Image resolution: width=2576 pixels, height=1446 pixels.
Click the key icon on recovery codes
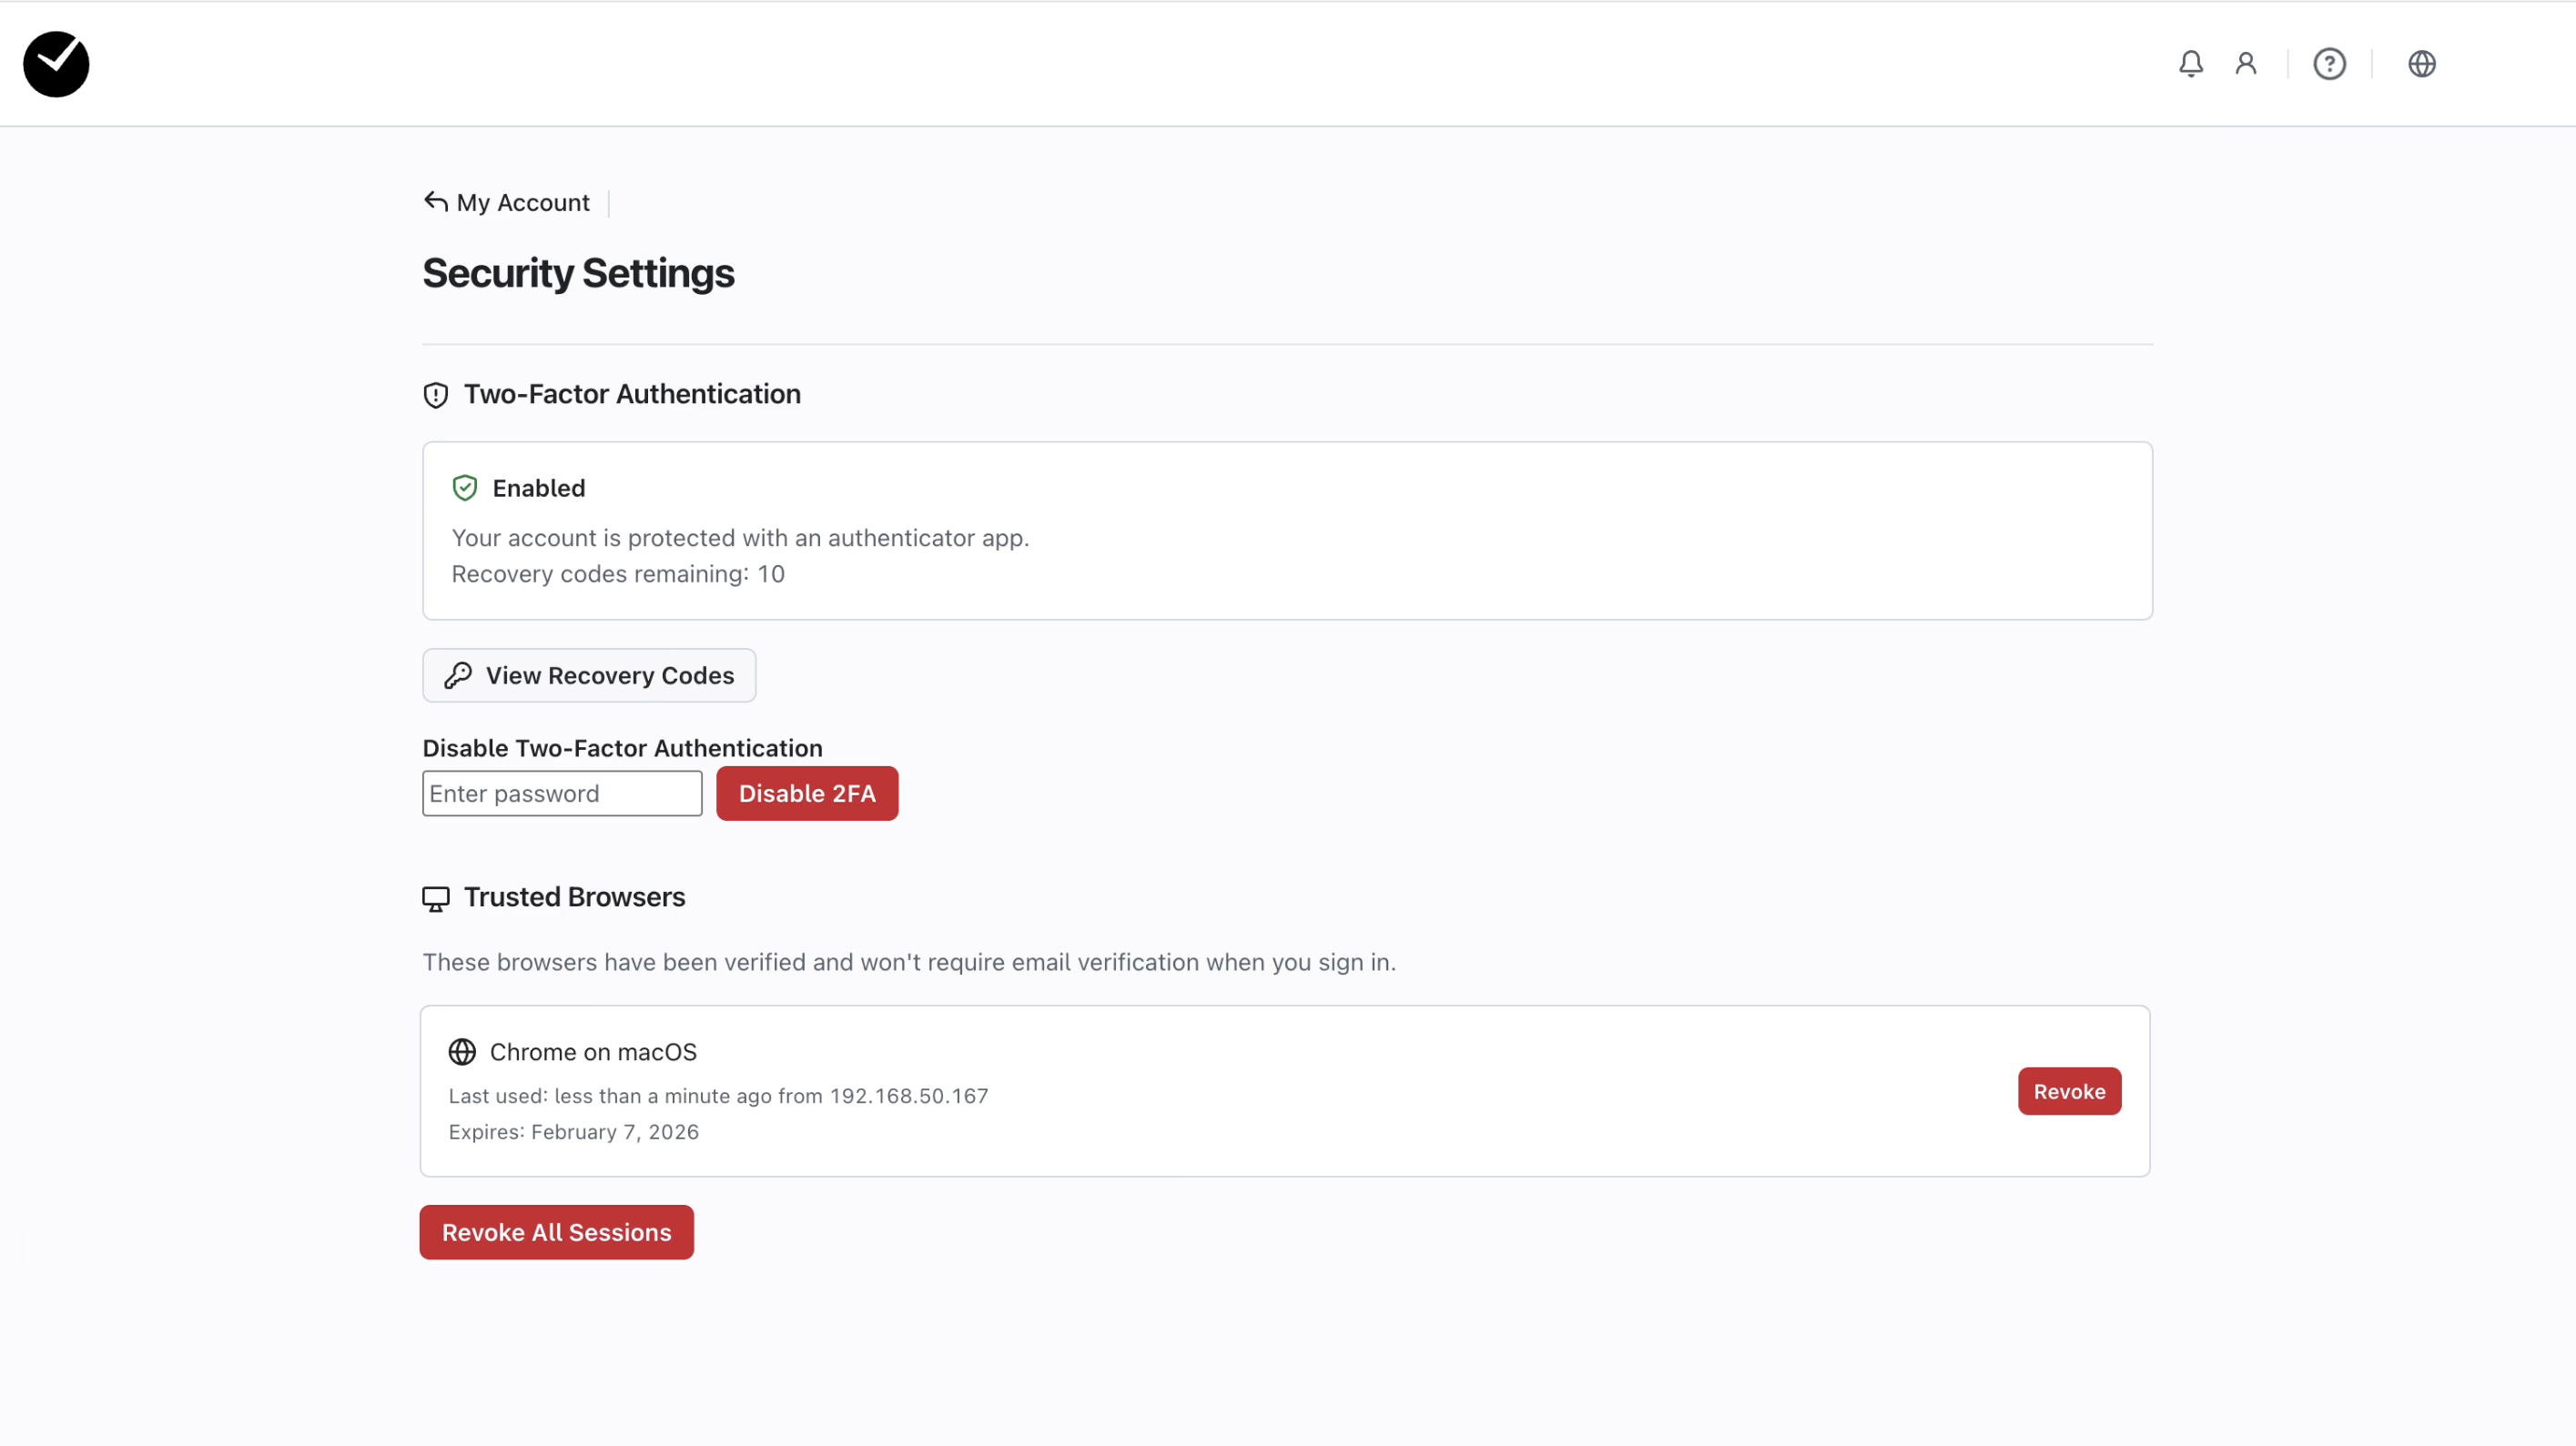[x=458, y=676]
